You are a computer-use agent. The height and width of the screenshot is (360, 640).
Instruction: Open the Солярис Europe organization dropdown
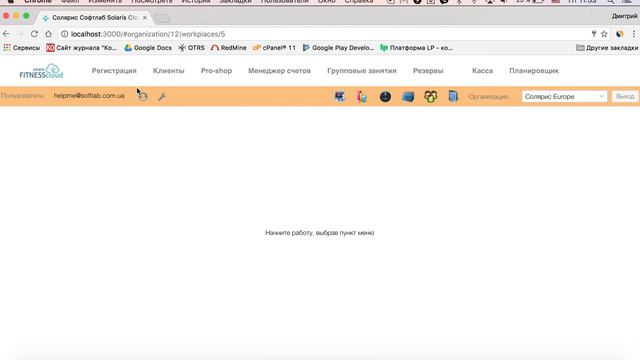[564, 97]
